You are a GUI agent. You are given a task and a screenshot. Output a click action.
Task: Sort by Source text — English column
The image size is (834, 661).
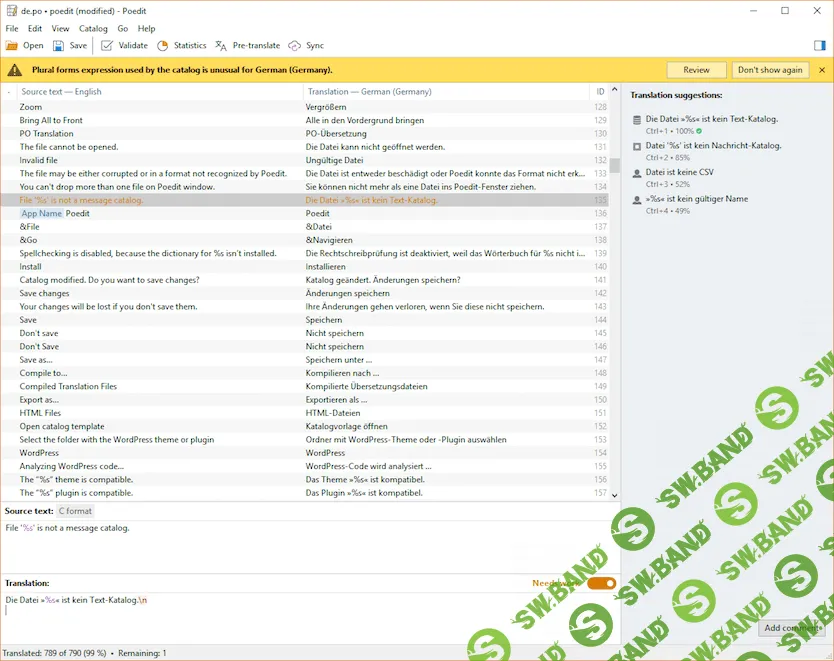coord(61,92)
